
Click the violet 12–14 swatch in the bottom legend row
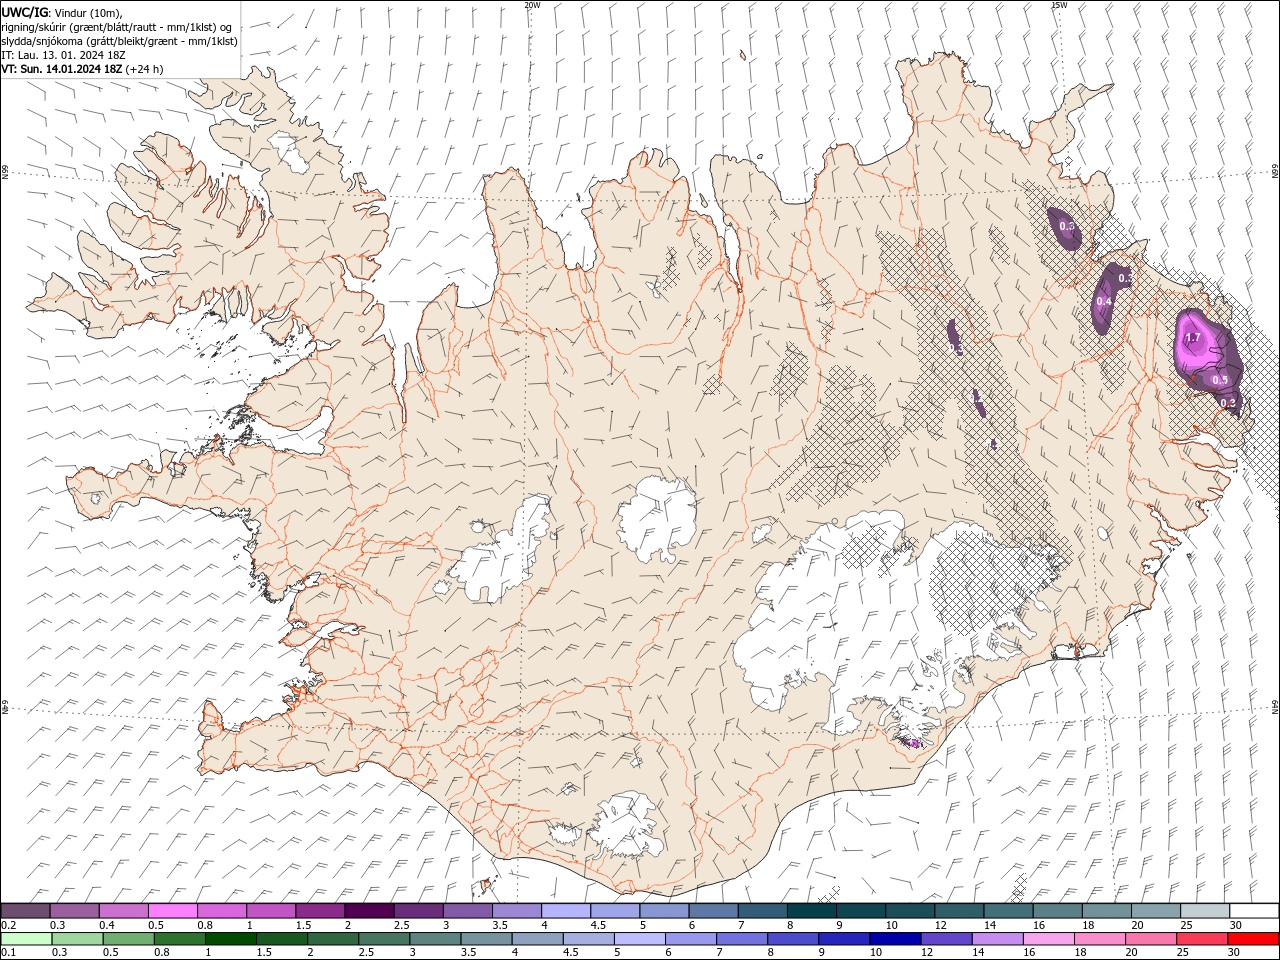click(946, 939)
